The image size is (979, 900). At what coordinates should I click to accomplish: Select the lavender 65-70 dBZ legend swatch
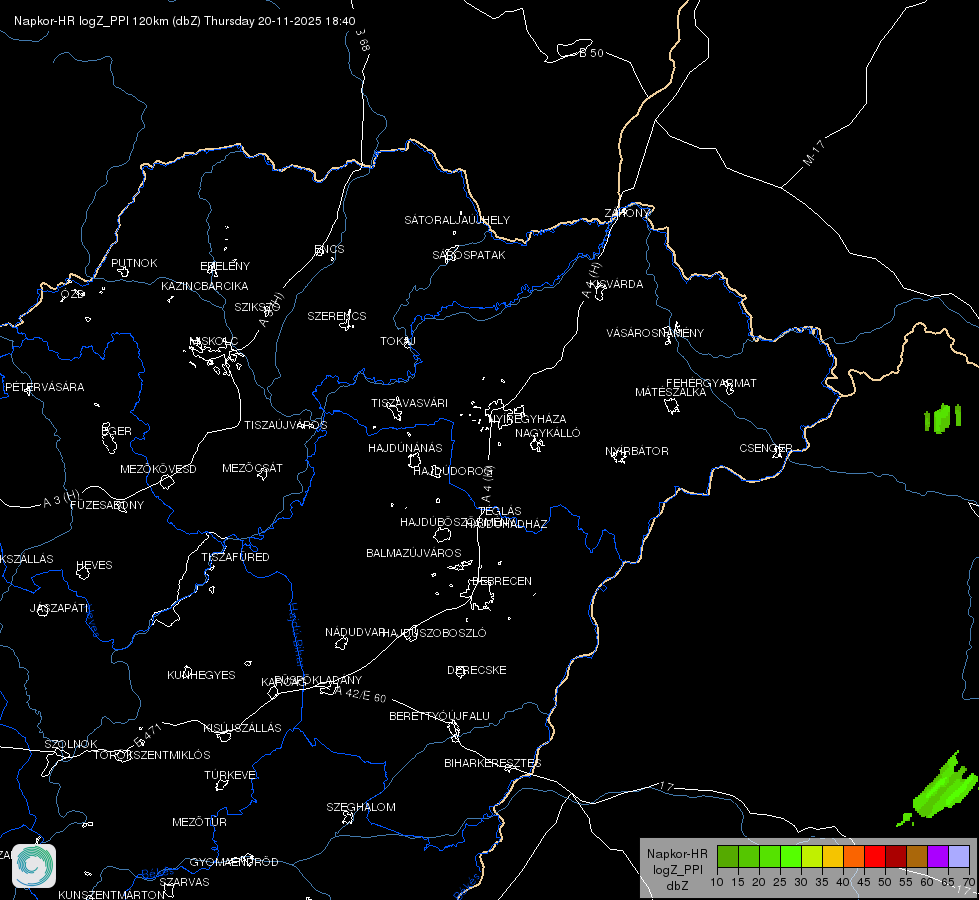[x=958, y=857]
